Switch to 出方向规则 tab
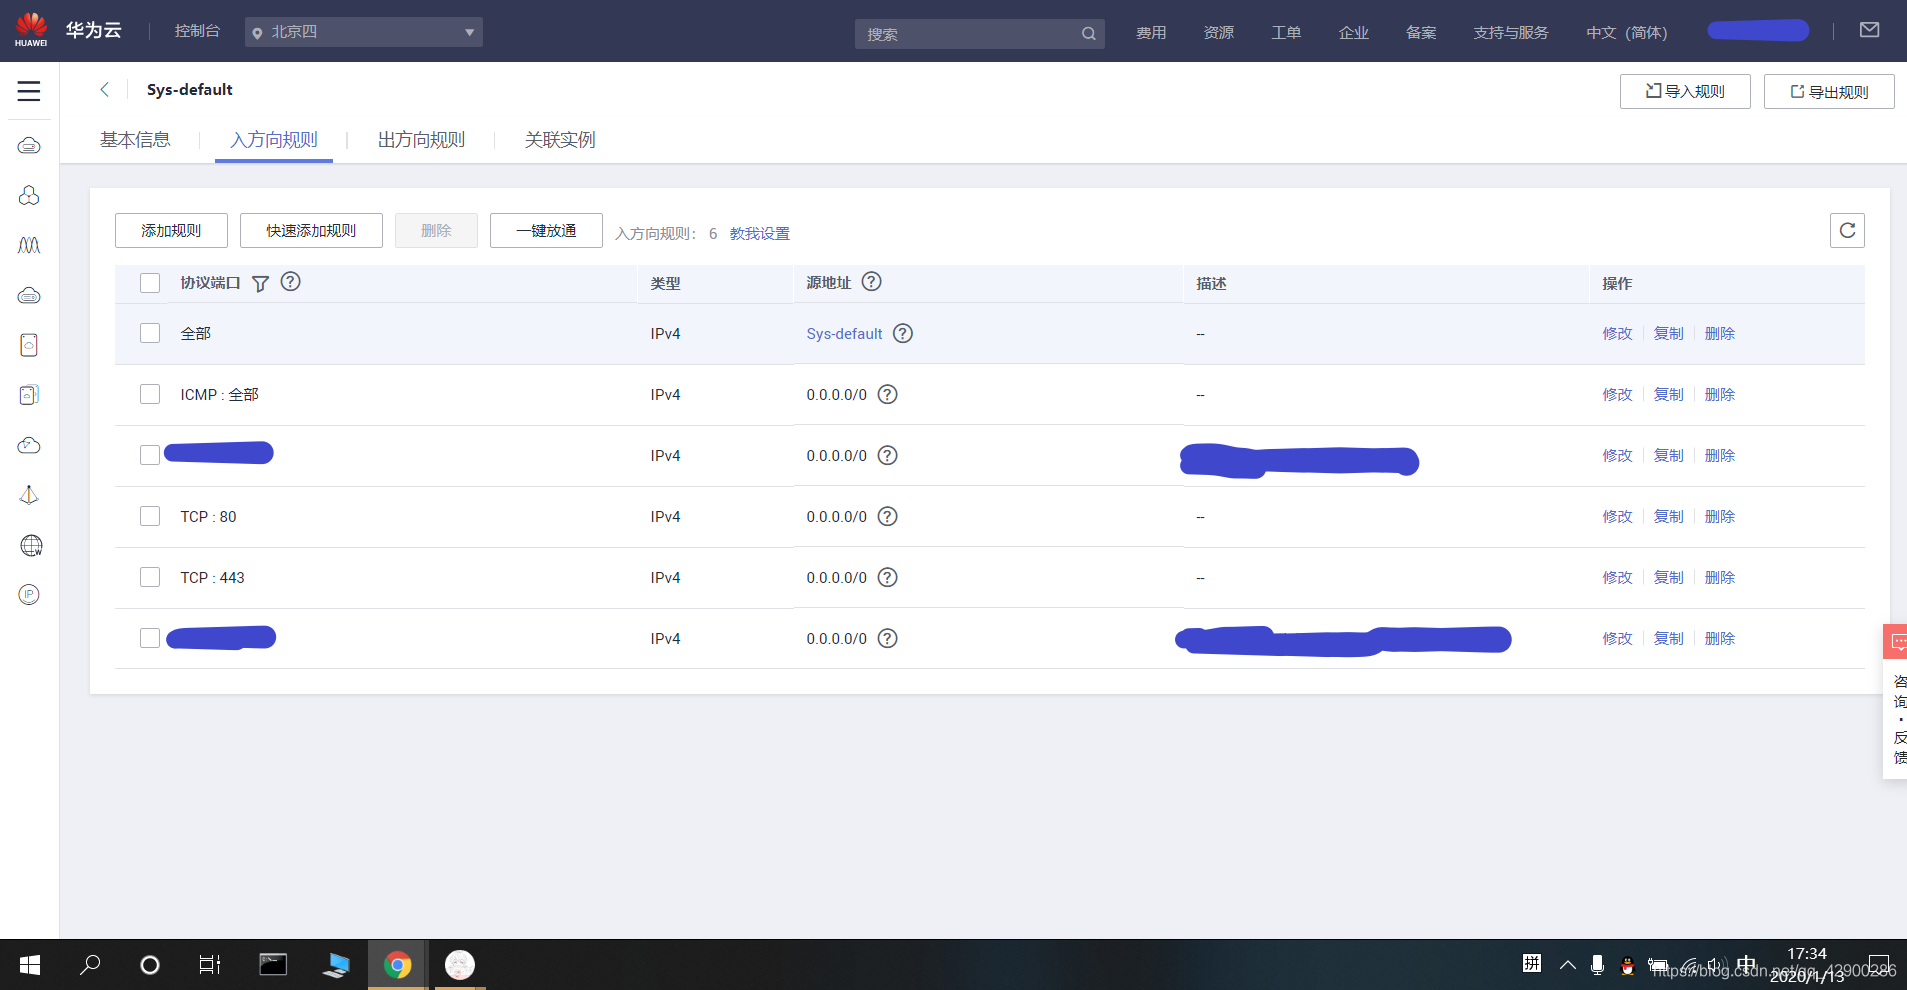Screen dimensions: 1907x990 421,140
